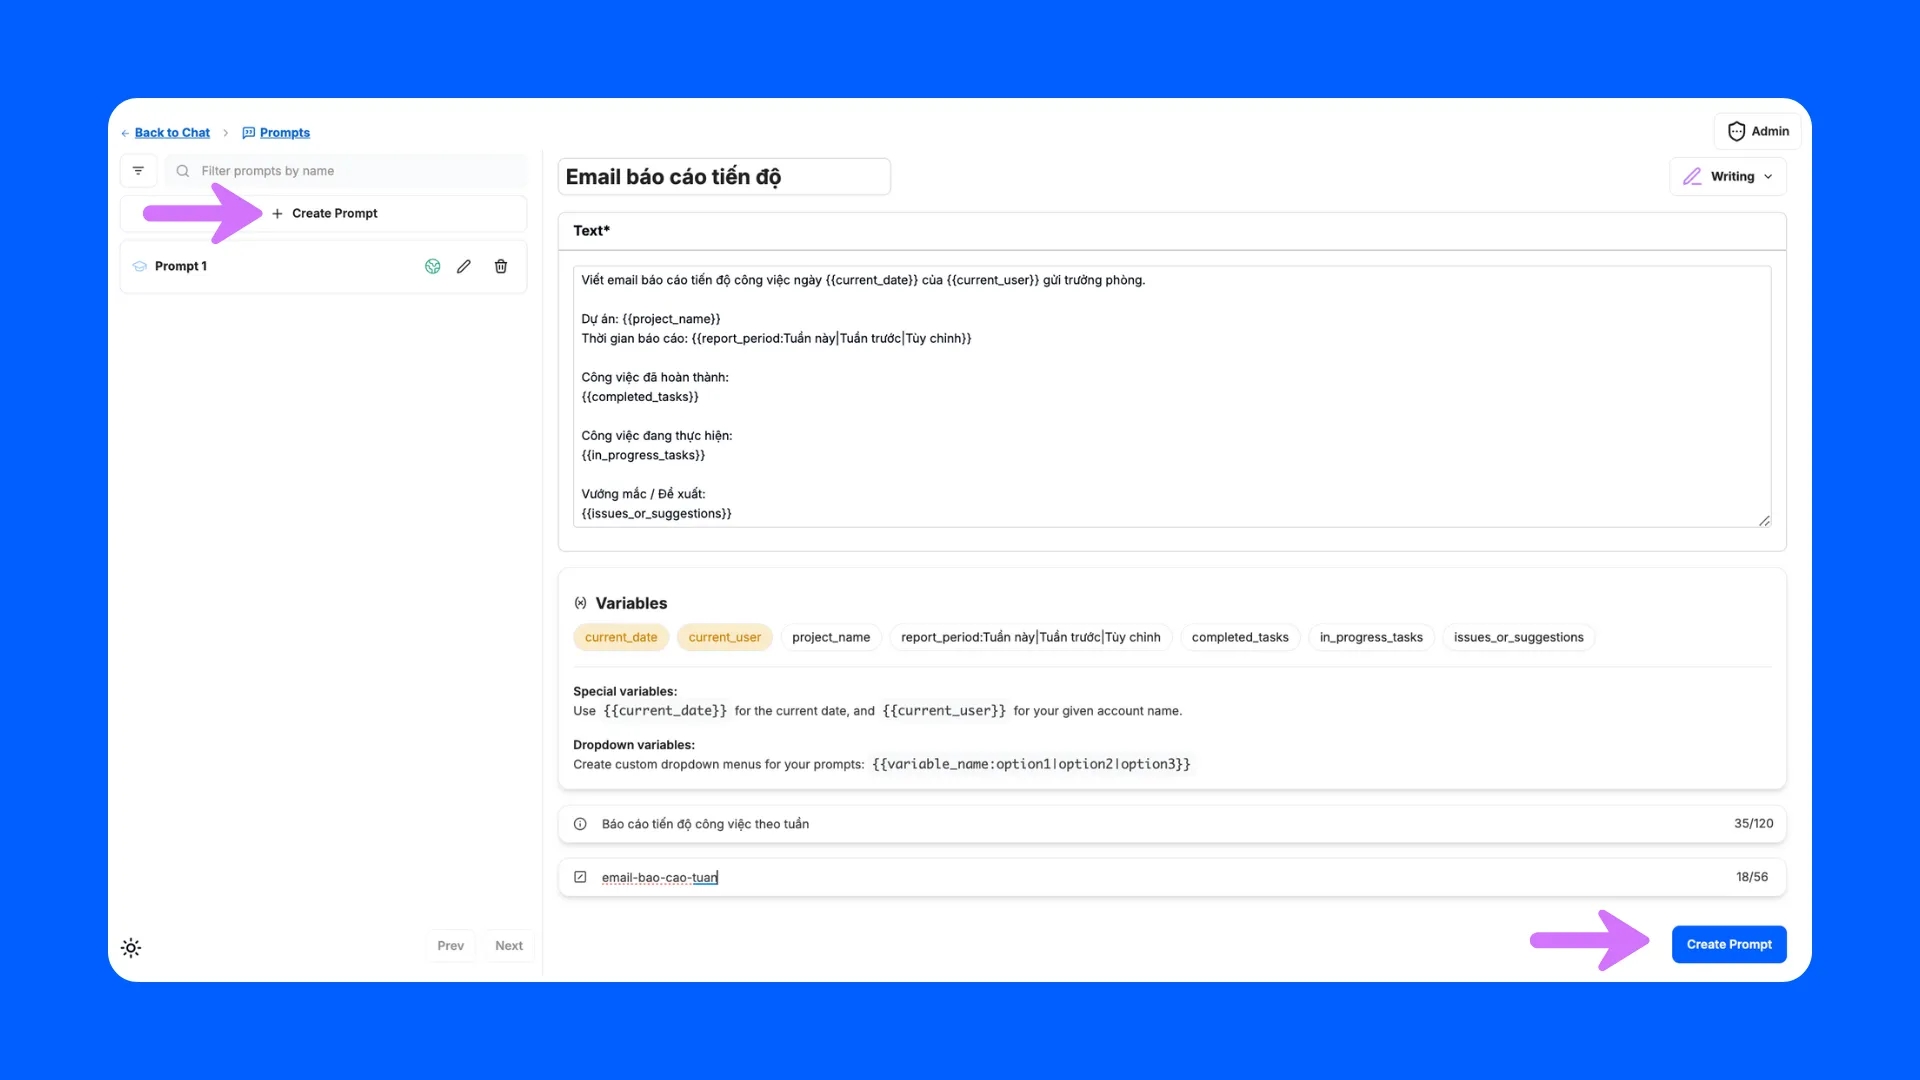Click the Admin shield button
Image resolution: width=1920 pixels, height=1080 pixels.
(1758, 131)
